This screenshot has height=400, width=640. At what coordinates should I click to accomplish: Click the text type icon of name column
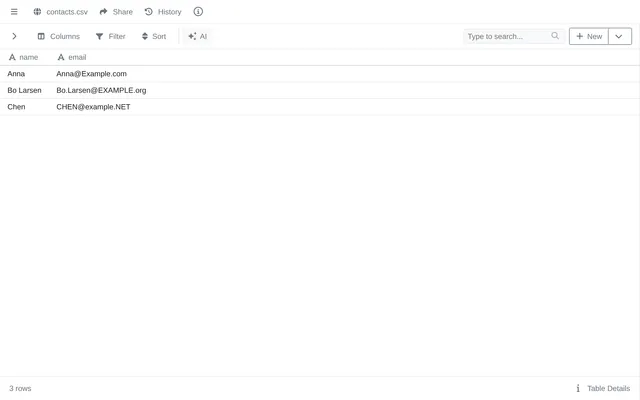point(12,58)
